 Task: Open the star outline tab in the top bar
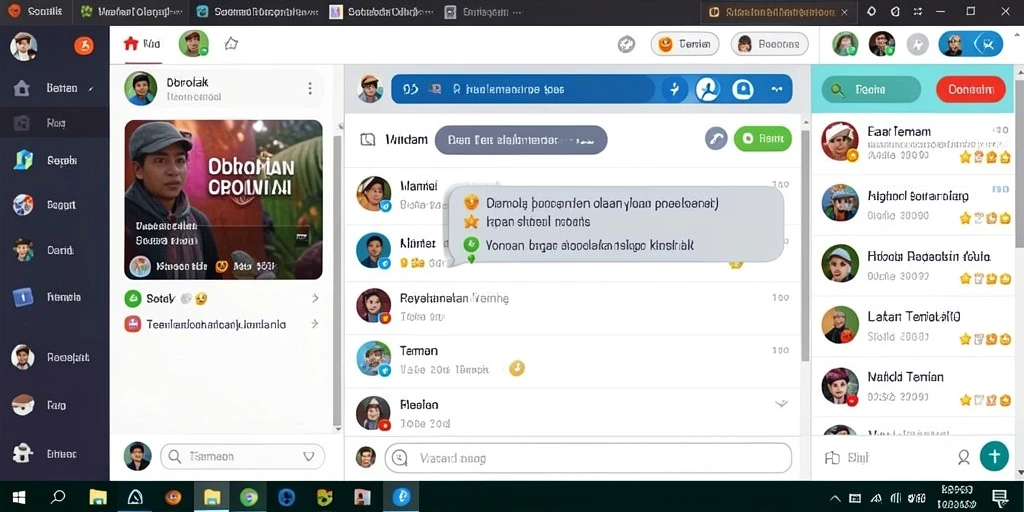(231, 44)
